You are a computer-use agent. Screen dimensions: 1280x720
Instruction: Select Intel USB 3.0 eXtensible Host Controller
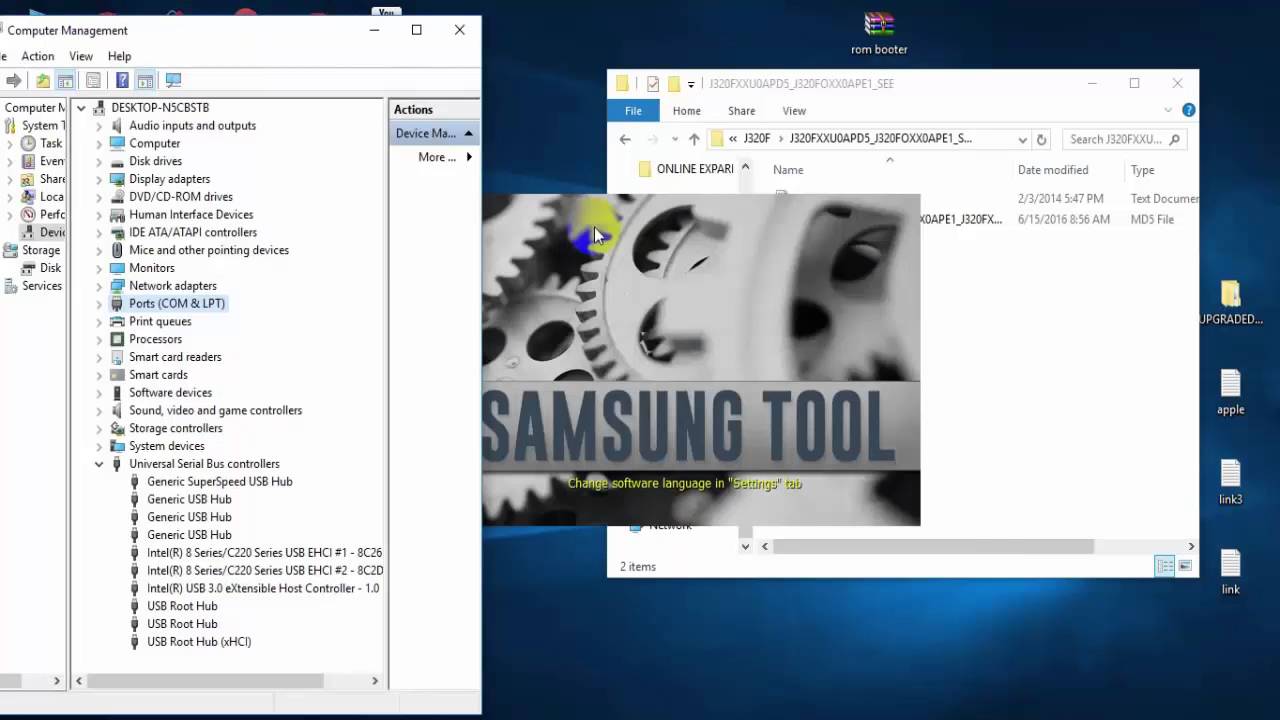coord(263,588)
